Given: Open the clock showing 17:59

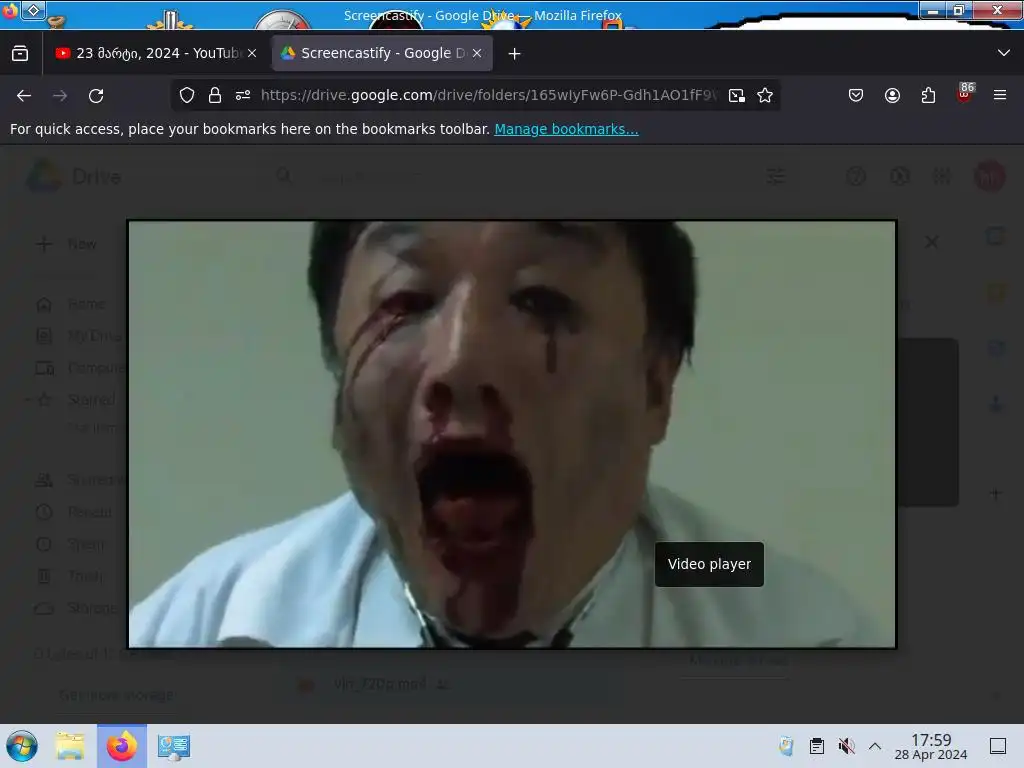Looking at the screenshot, I should coord(931,746).
